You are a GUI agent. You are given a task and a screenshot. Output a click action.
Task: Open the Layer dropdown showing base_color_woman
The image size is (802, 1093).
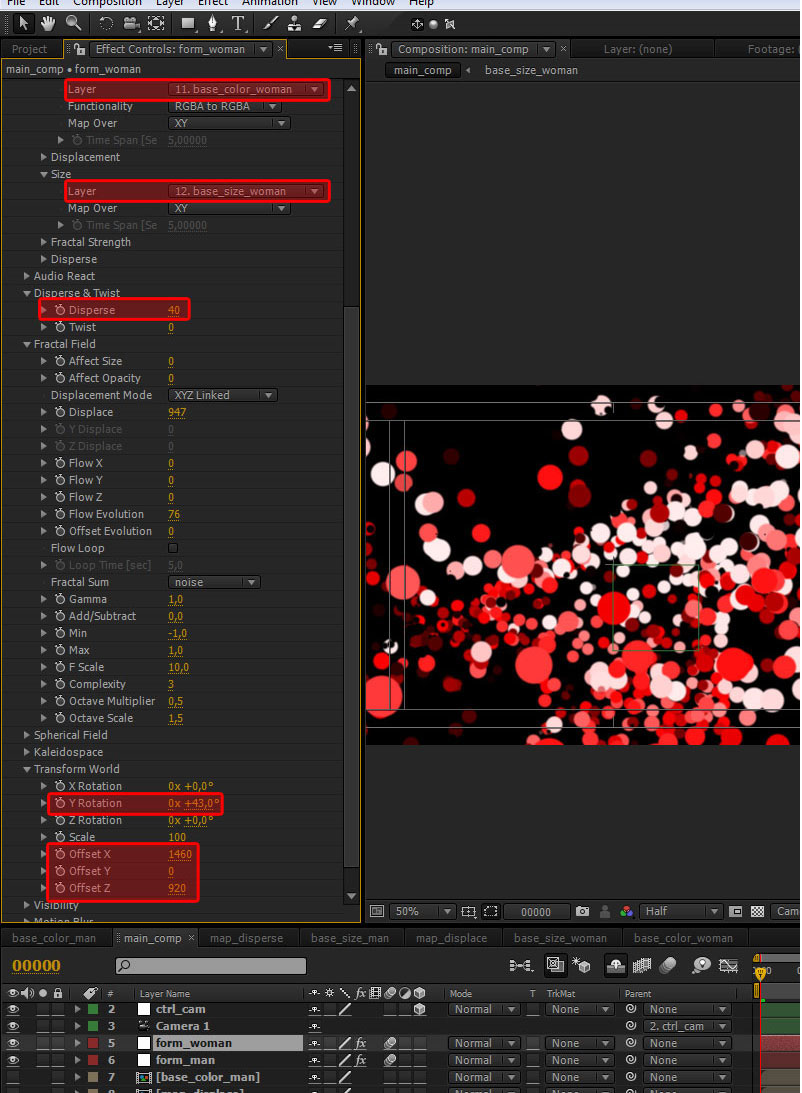246,89
